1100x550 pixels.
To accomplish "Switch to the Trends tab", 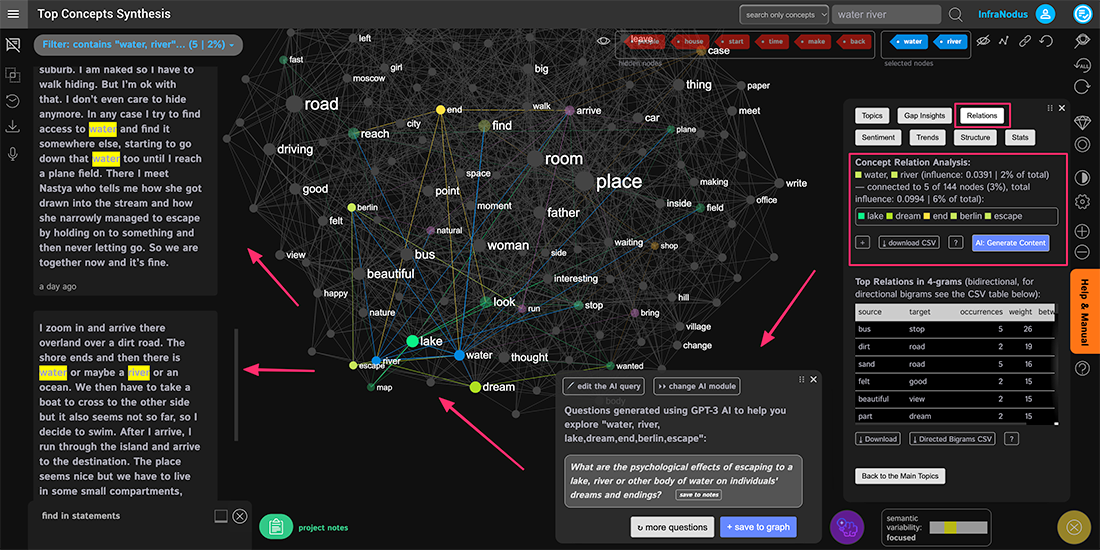I will click(x=926, y=138).
